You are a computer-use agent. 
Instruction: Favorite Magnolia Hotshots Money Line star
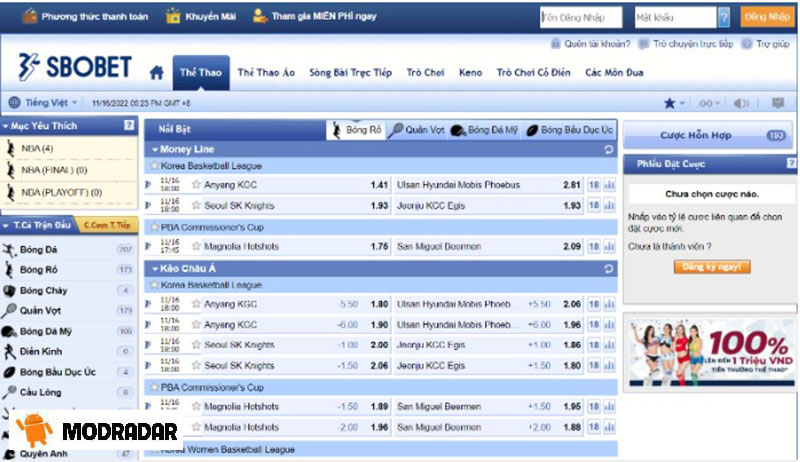coord(196,246)
